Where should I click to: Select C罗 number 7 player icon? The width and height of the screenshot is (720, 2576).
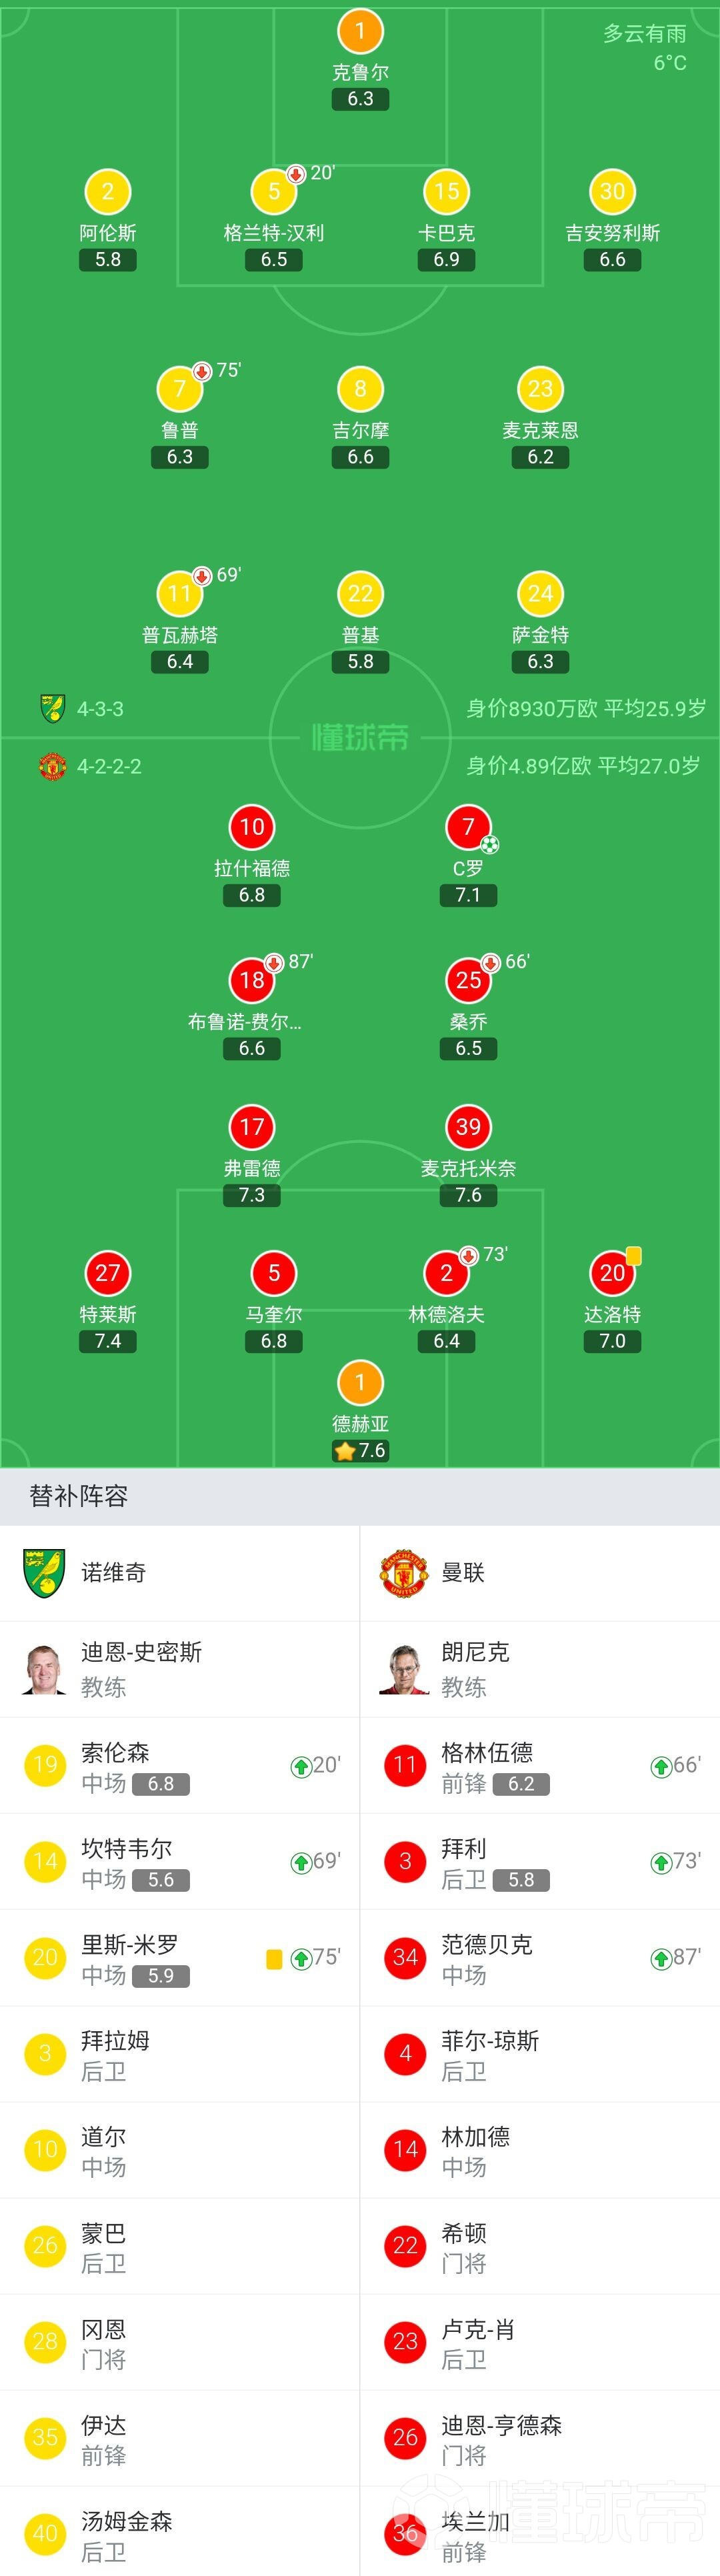click(x=468, y=827)
